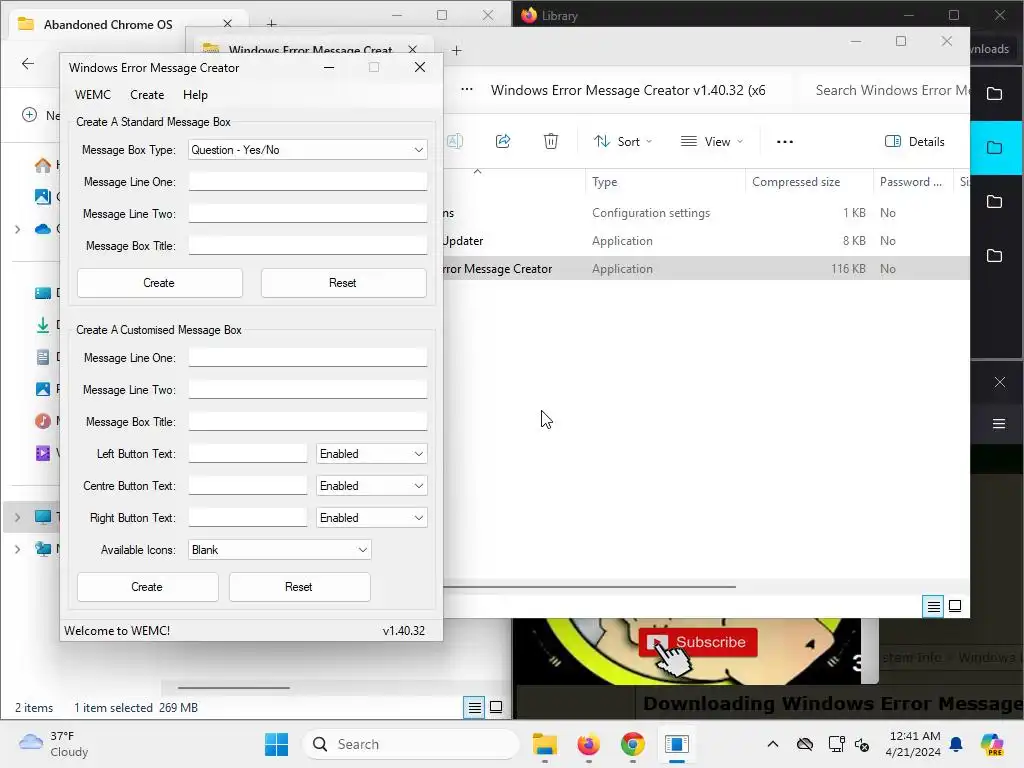Open the Message Box Type dropdown
Viewport: 1024px width, 768px height.
click(308, 150)
